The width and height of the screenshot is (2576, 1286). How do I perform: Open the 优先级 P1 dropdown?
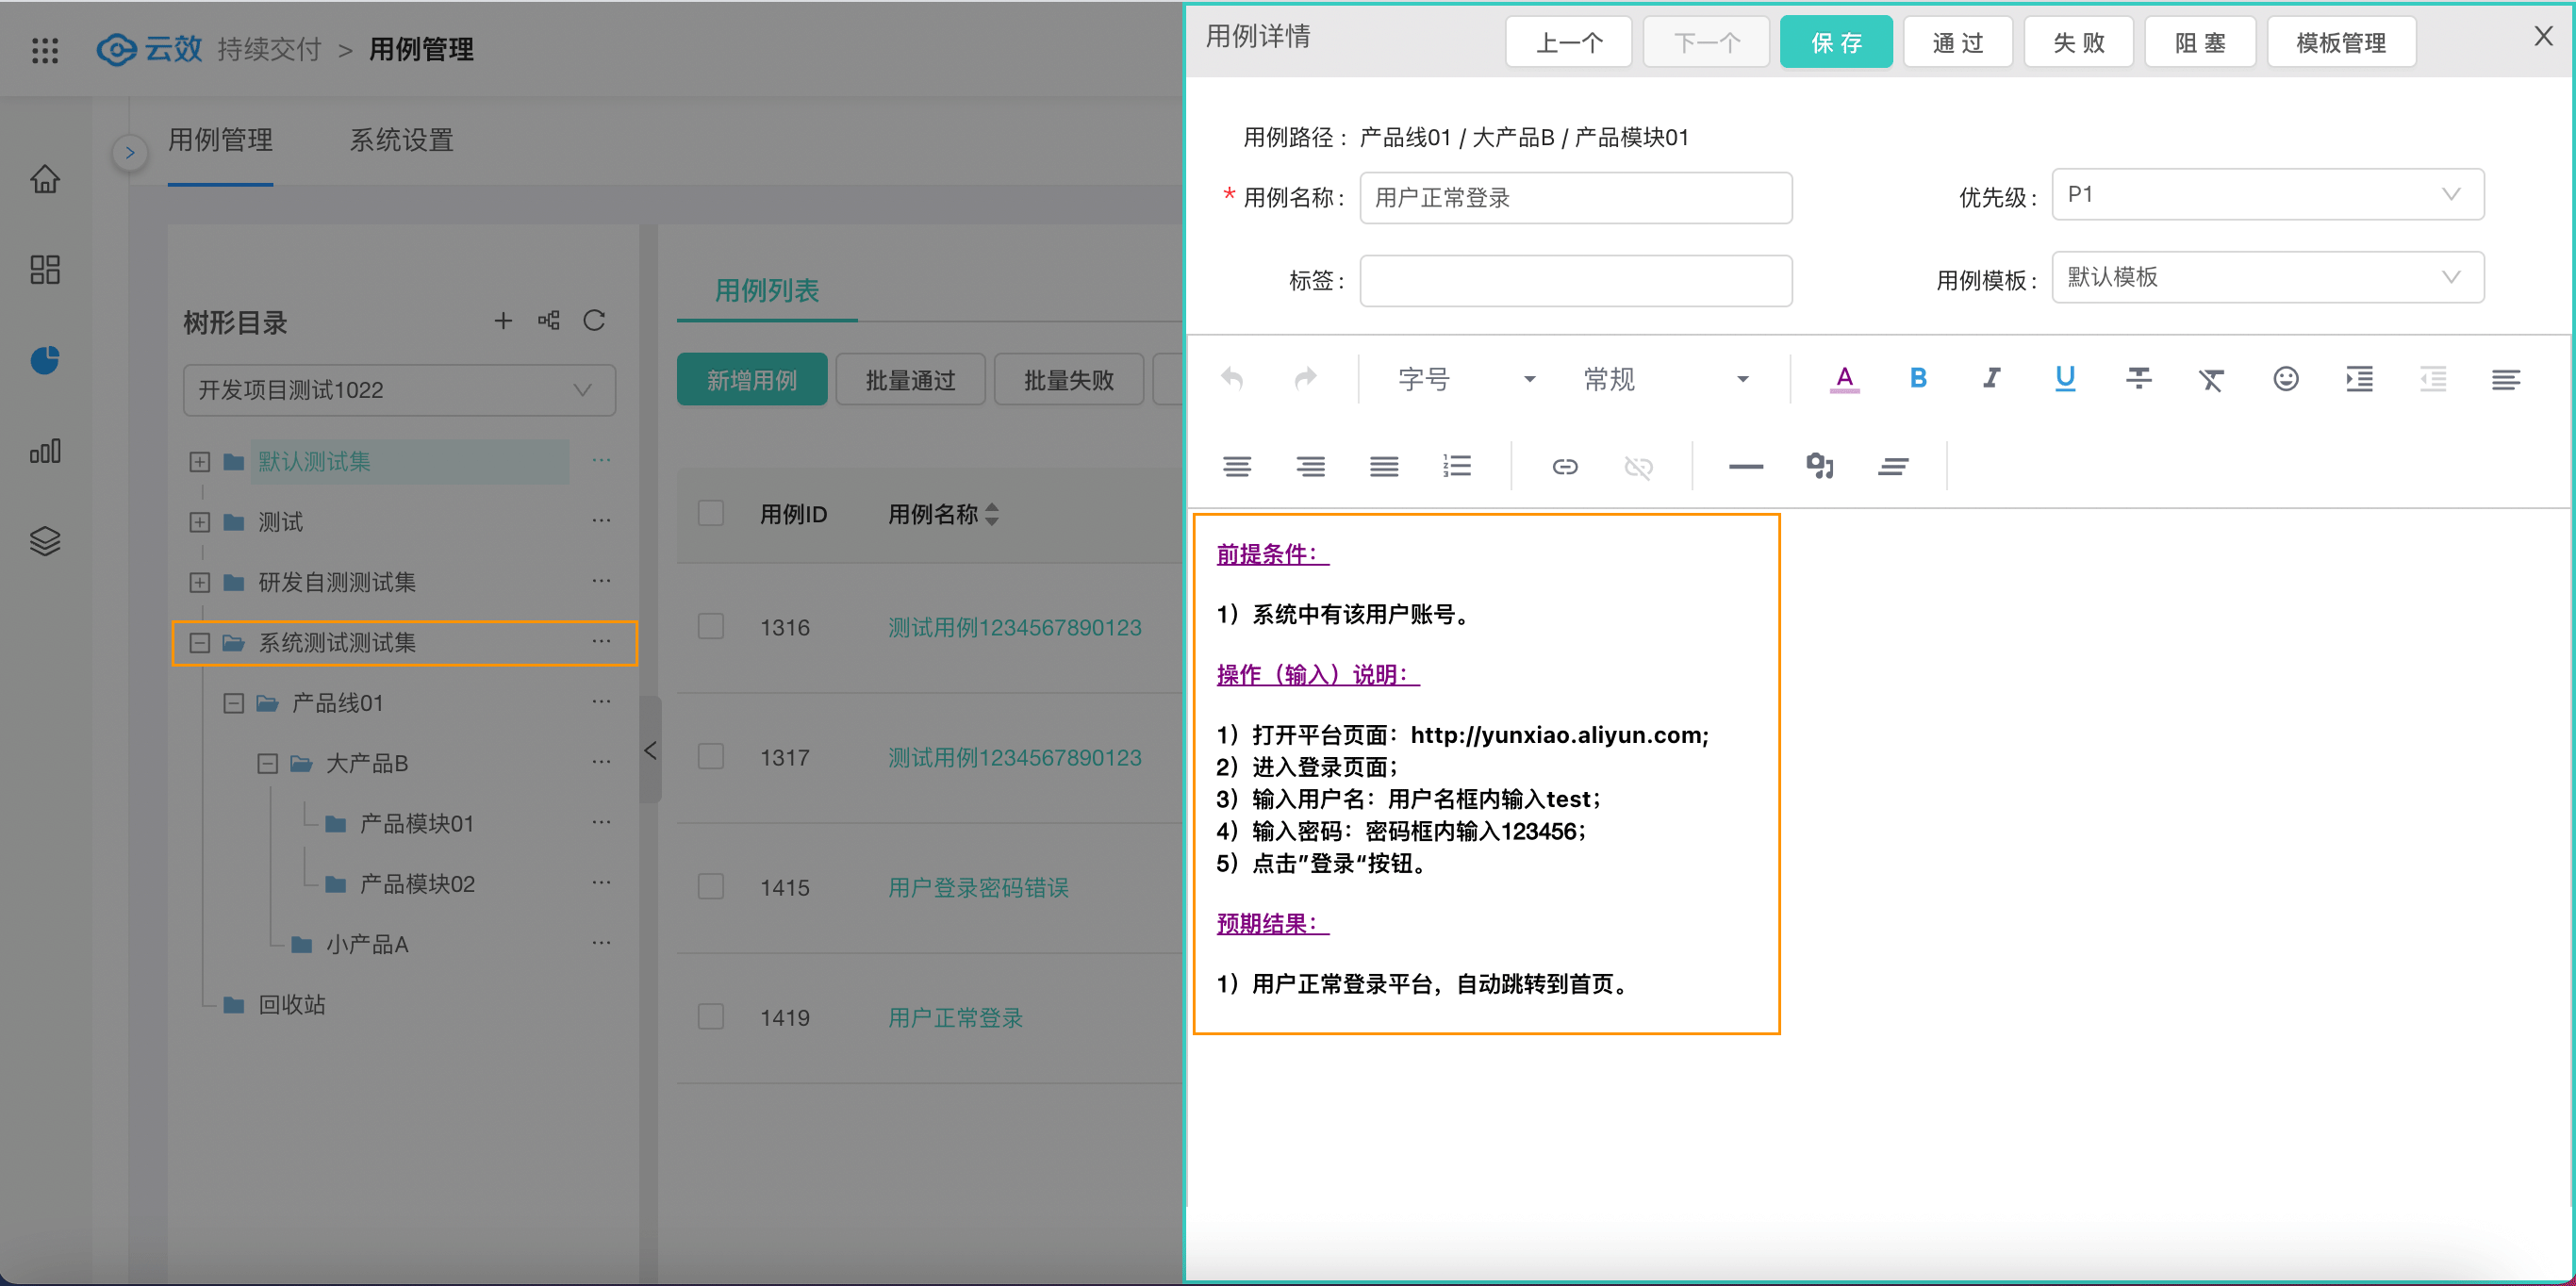[x=2268, y=194]
